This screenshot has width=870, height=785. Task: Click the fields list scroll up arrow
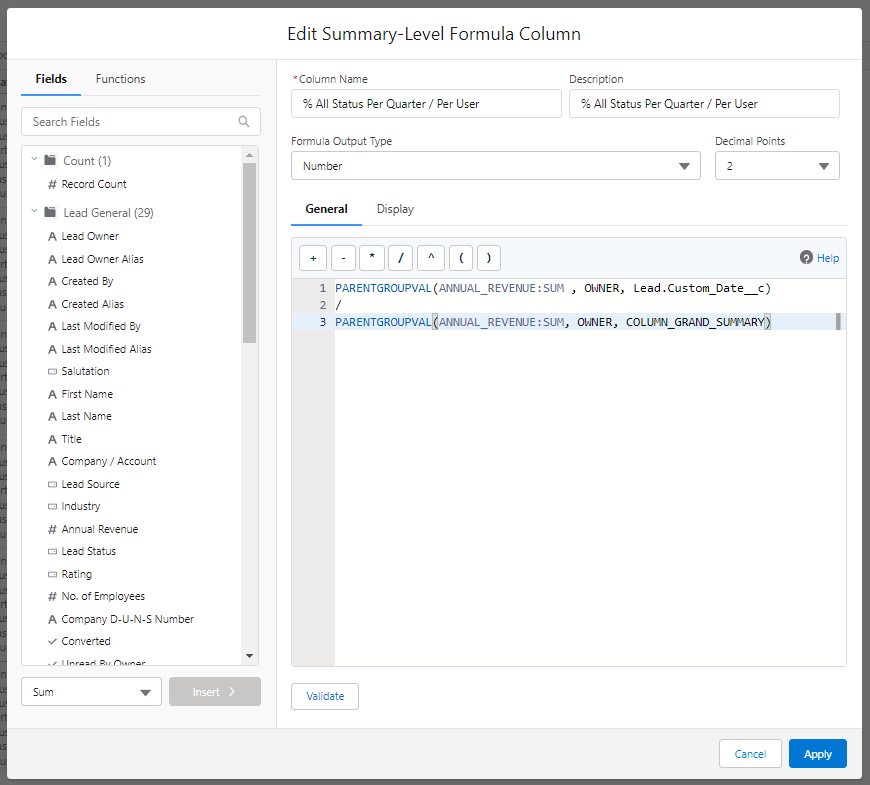(249, 155)
